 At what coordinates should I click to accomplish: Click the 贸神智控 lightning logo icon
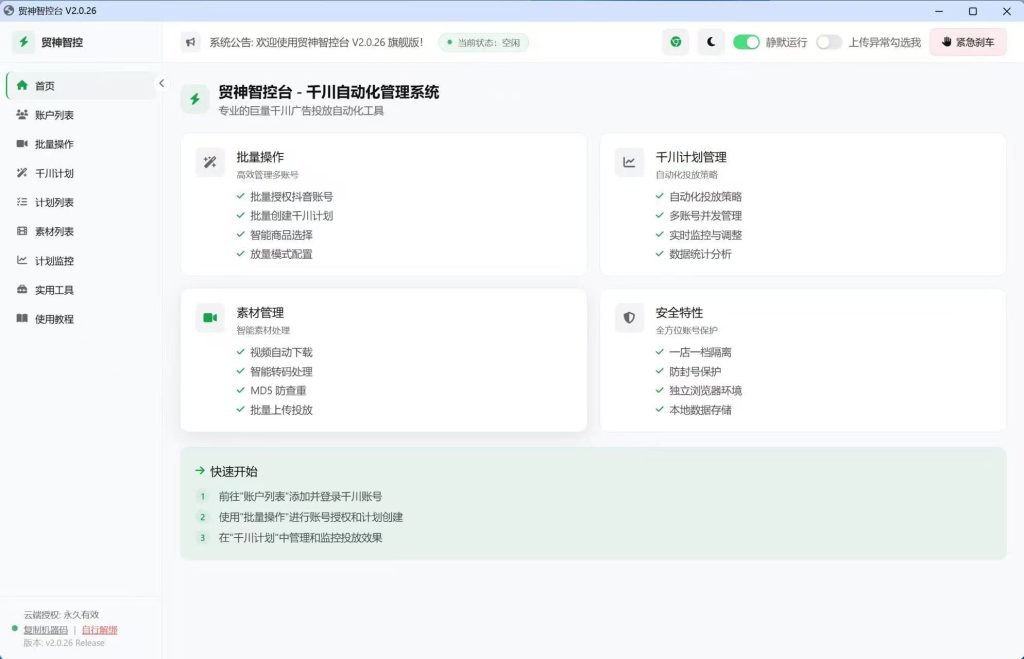24,42
